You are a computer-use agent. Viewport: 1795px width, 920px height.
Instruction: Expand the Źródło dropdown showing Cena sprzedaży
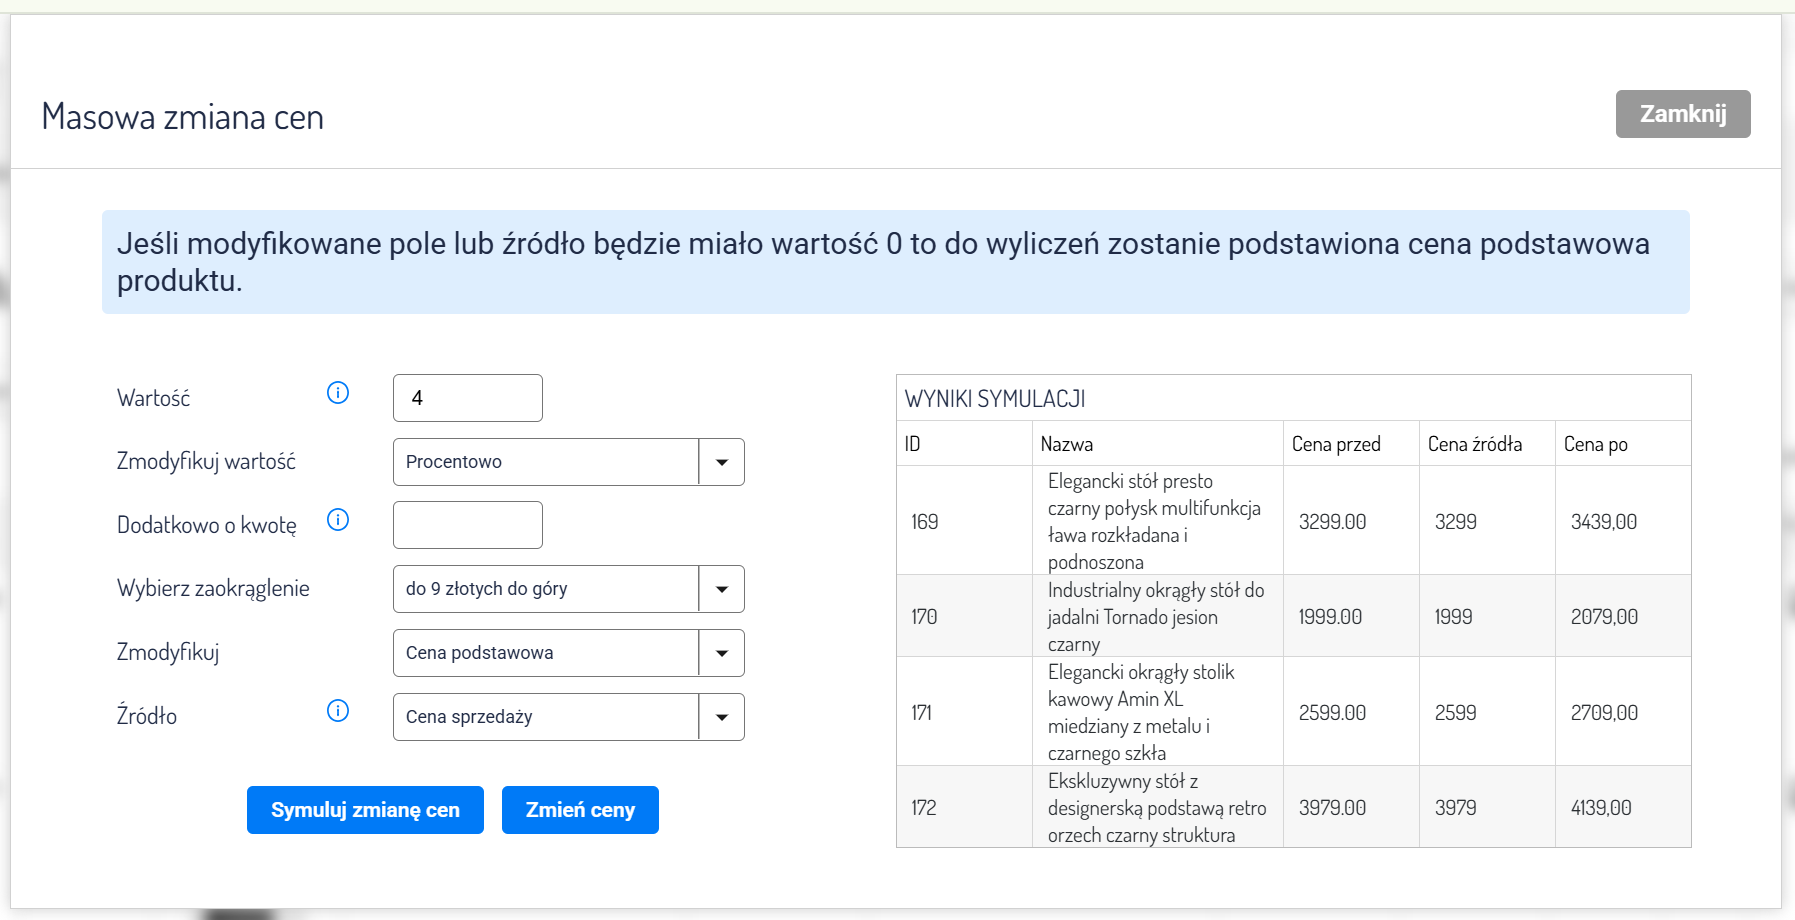568,717
